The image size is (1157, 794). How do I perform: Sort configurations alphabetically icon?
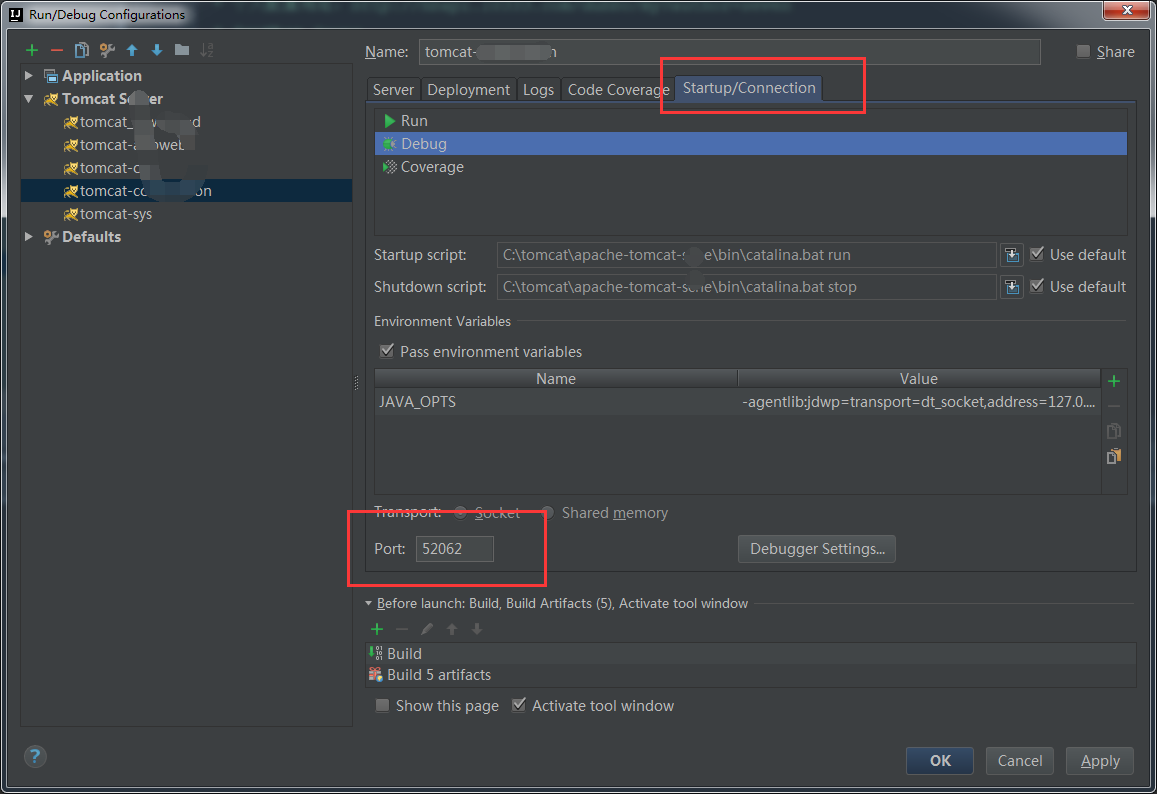click(x=207, y=50)
